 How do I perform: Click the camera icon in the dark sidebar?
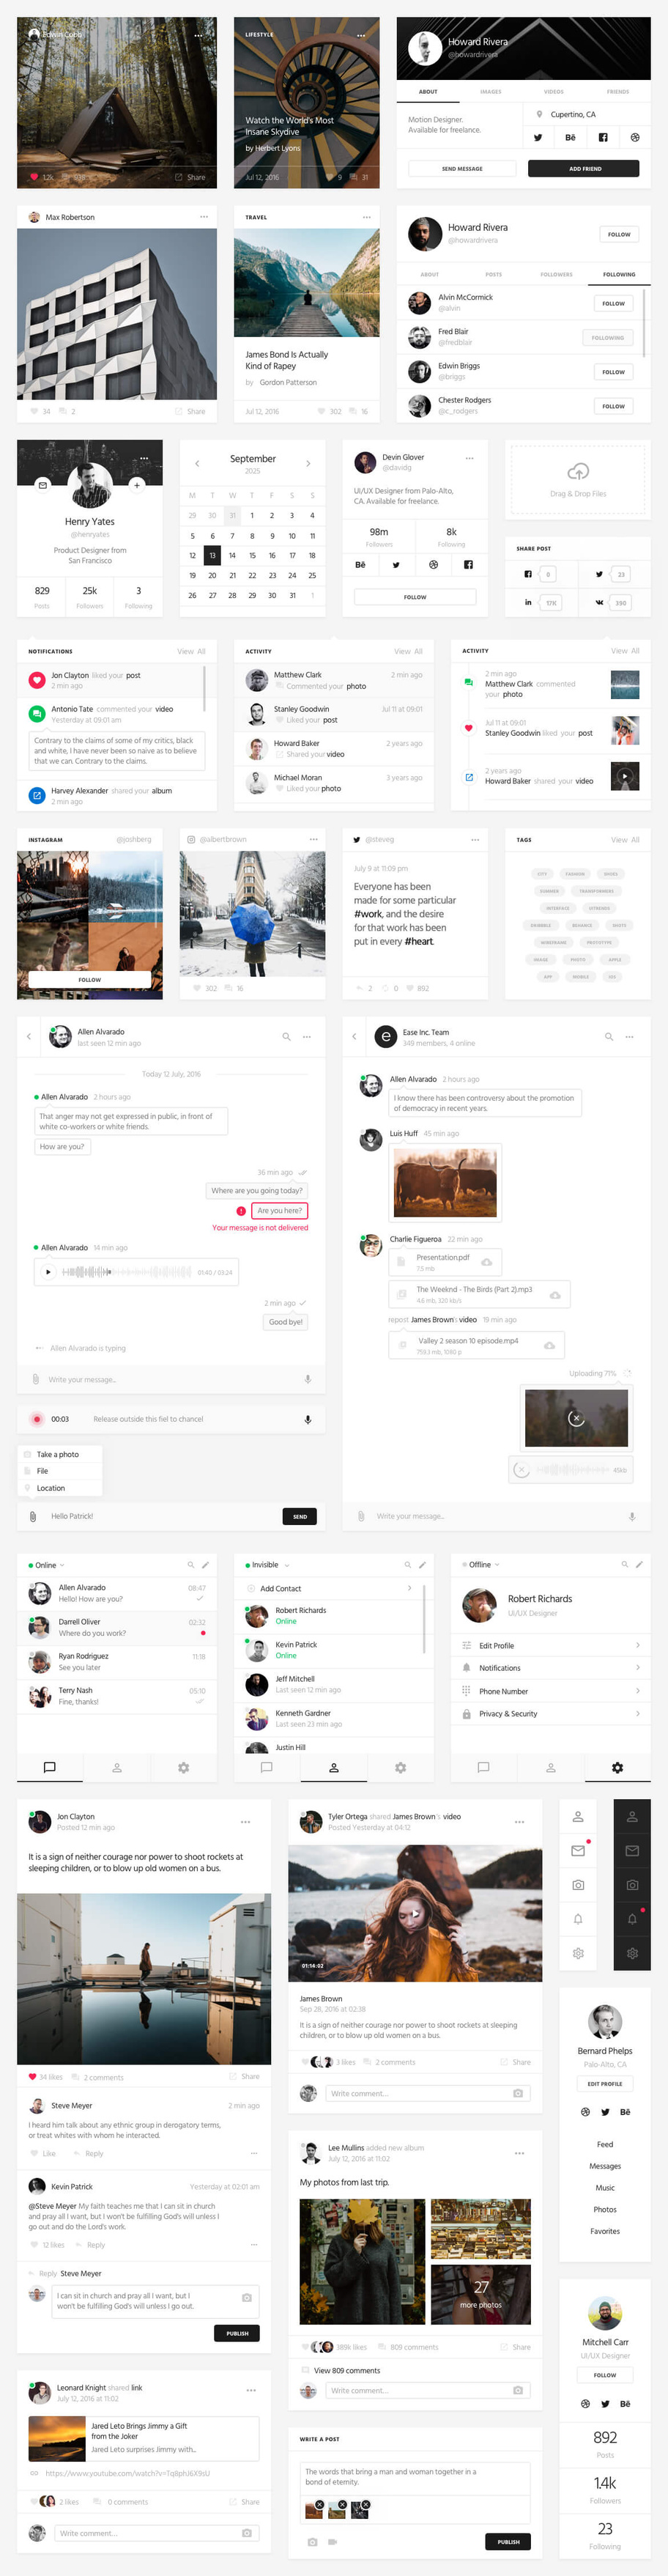[x=631, y=1884]
